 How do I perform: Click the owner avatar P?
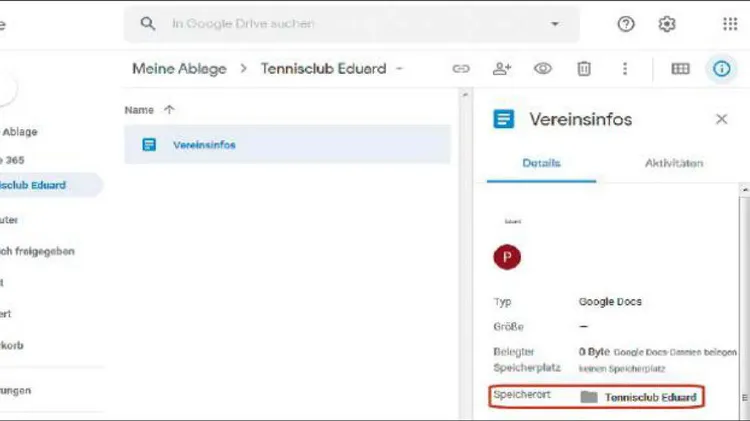(507, 257)
